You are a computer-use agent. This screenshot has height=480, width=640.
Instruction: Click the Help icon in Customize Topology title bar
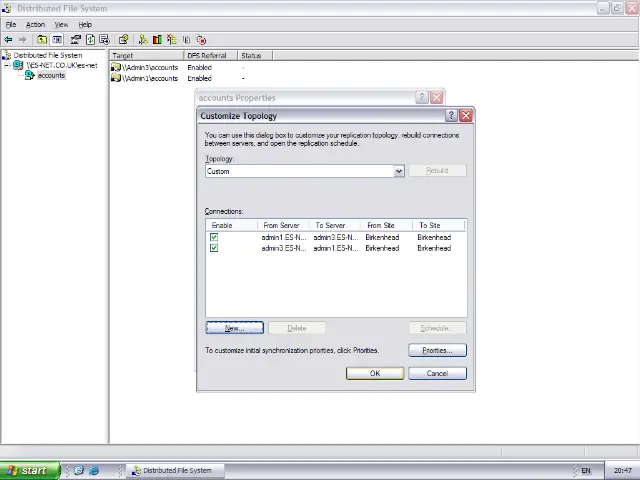click(x=450, y=116)
